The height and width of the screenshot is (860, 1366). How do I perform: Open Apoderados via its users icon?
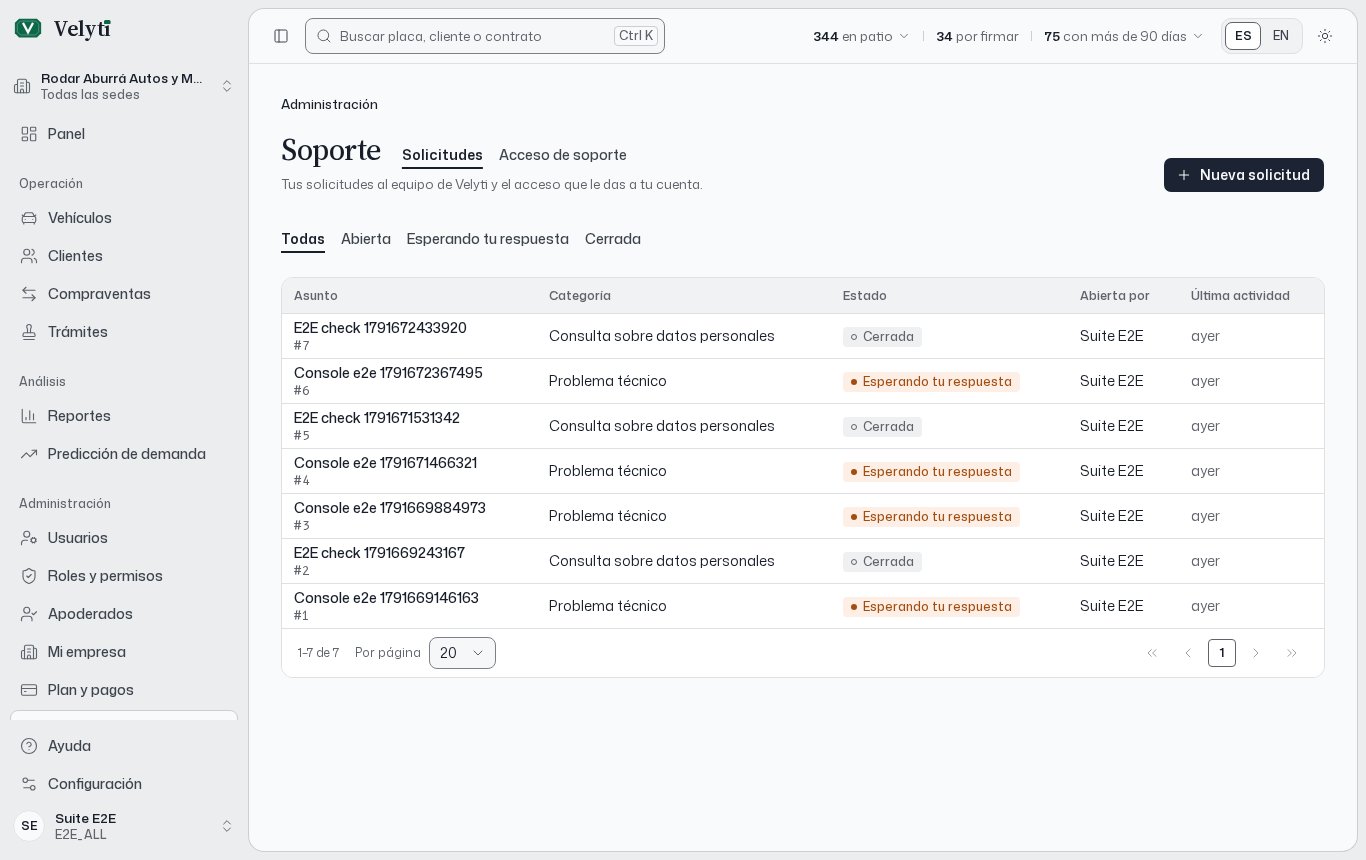click(x=29, y=614)
